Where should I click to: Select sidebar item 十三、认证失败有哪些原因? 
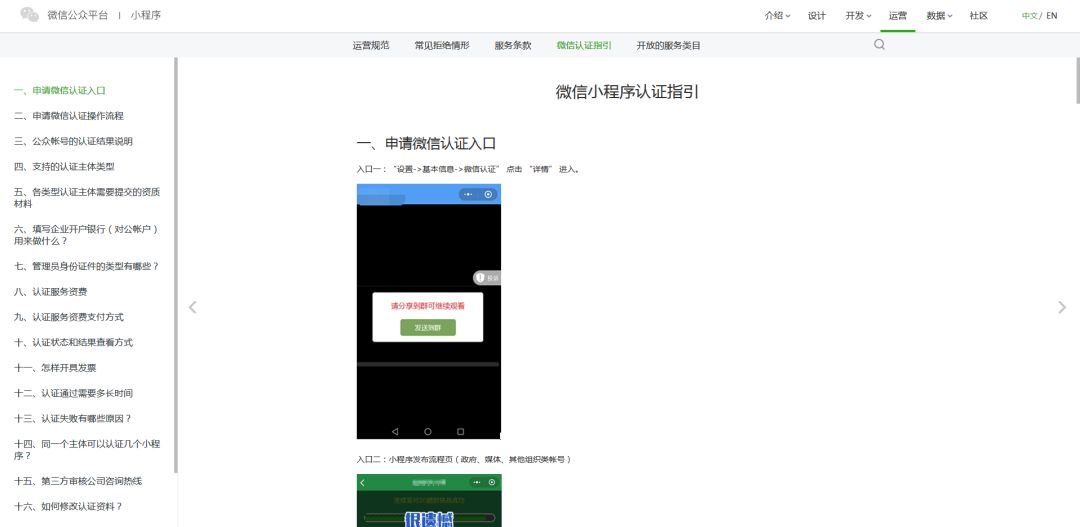(73, 418)
